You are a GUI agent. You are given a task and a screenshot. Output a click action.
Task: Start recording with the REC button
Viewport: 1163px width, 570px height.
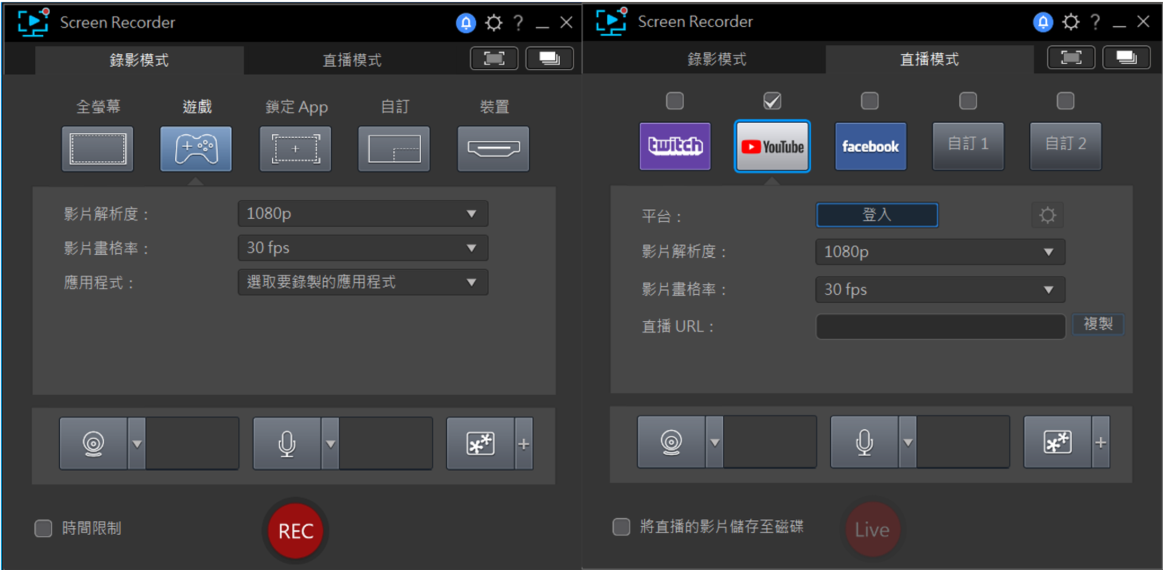click(x=295, y=531)
